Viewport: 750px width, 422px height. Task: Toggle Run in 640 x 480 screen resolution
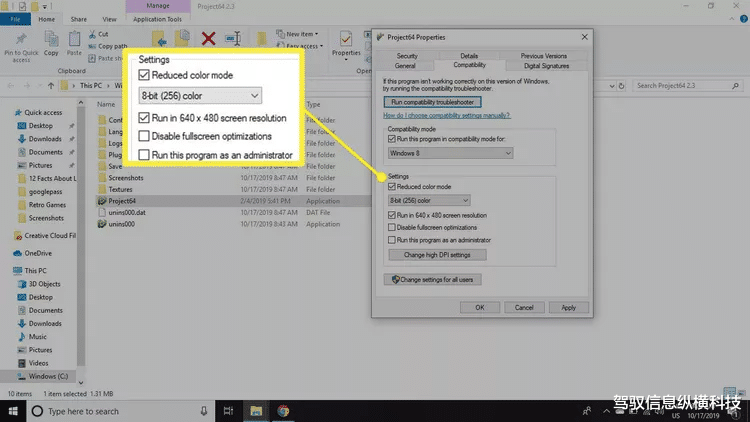pos(392,215)
